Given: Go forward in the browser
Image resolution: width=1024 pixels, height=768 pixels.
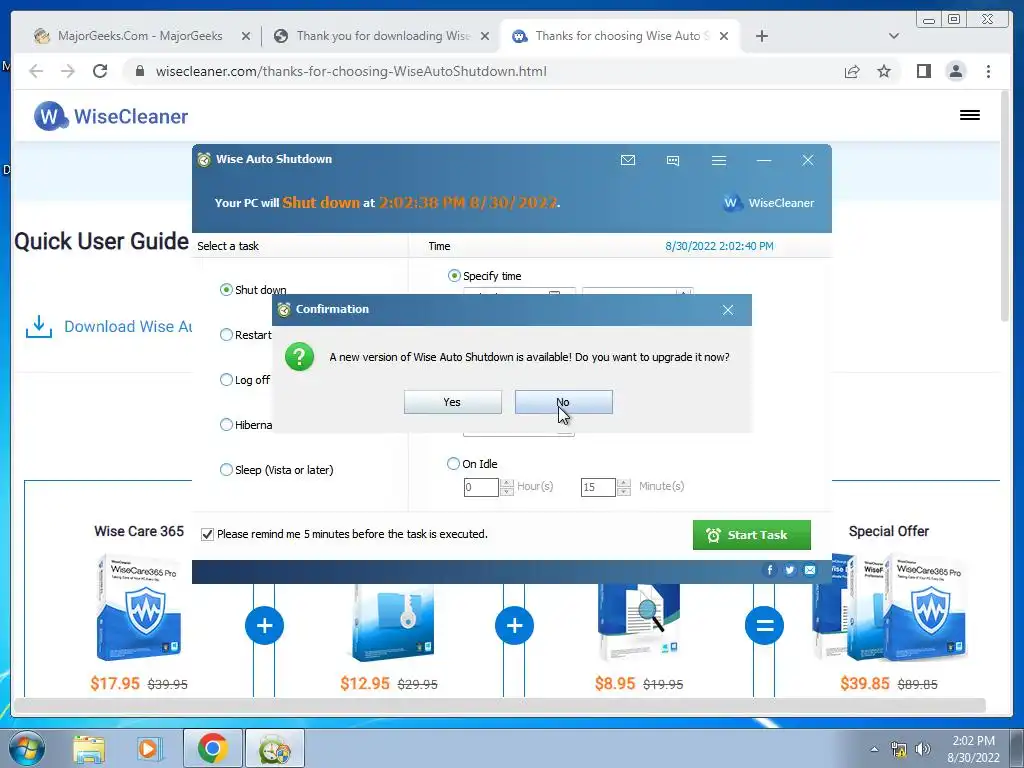Looking at the screenshot, I should tap(68, 71).
